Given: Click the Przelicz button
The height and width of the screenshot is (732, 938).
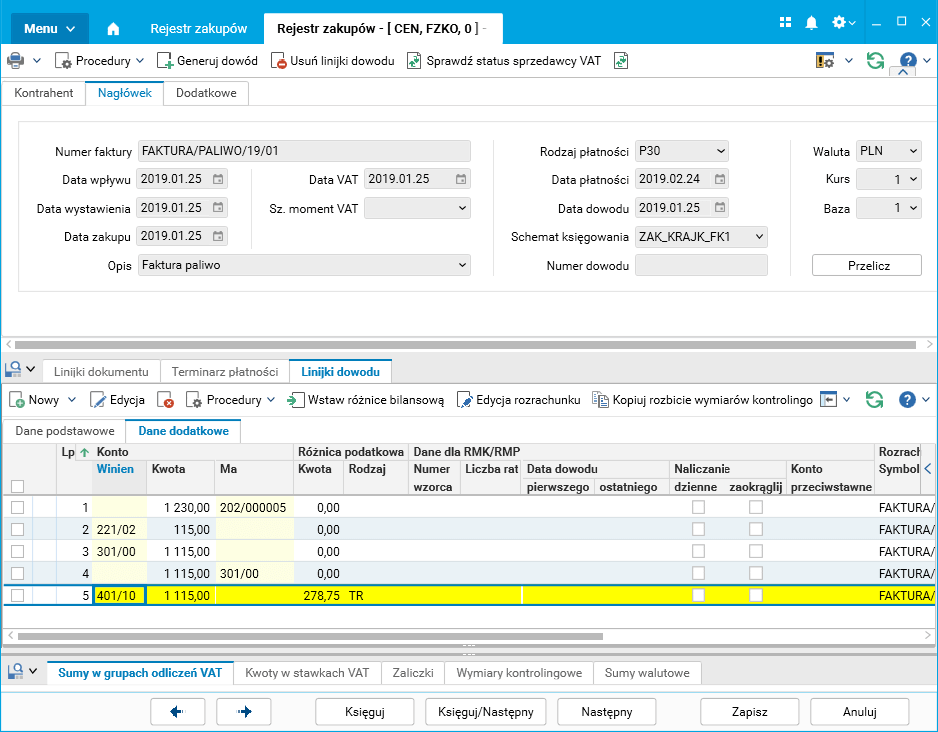Looking at the screenshot, I should click(866, 265).
